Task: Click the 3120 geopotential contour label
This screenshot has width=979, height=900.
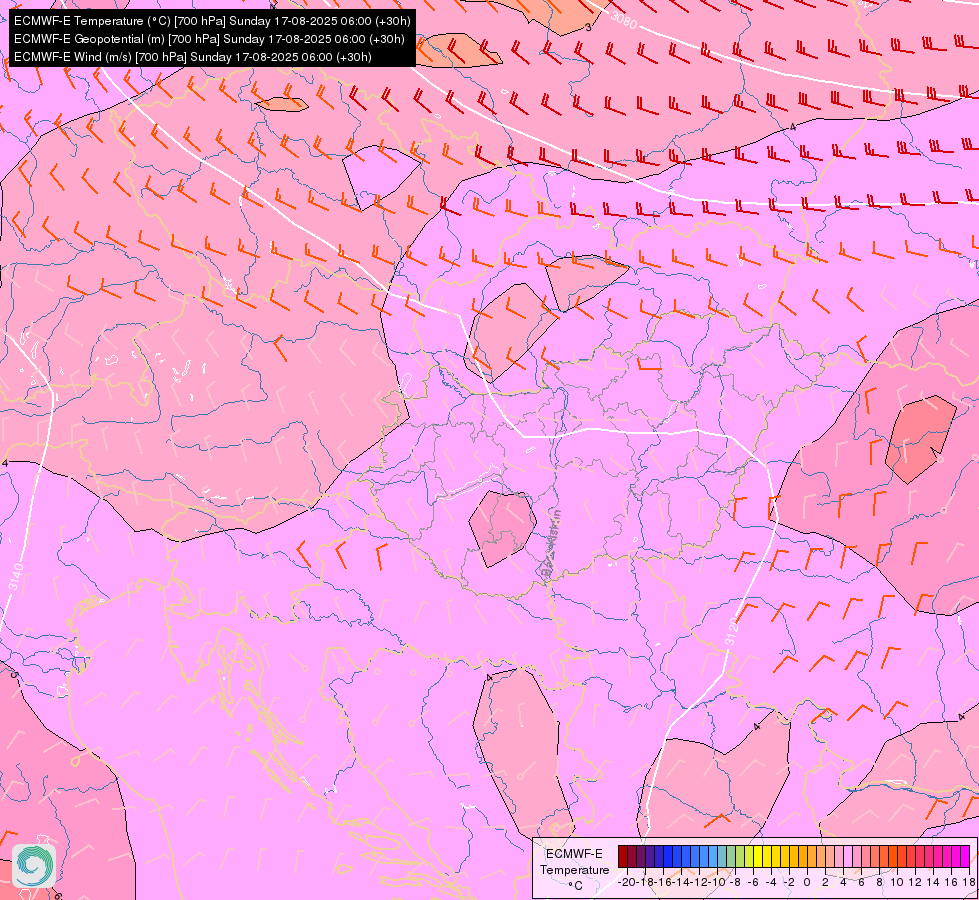Action: (x=732, y=631)
